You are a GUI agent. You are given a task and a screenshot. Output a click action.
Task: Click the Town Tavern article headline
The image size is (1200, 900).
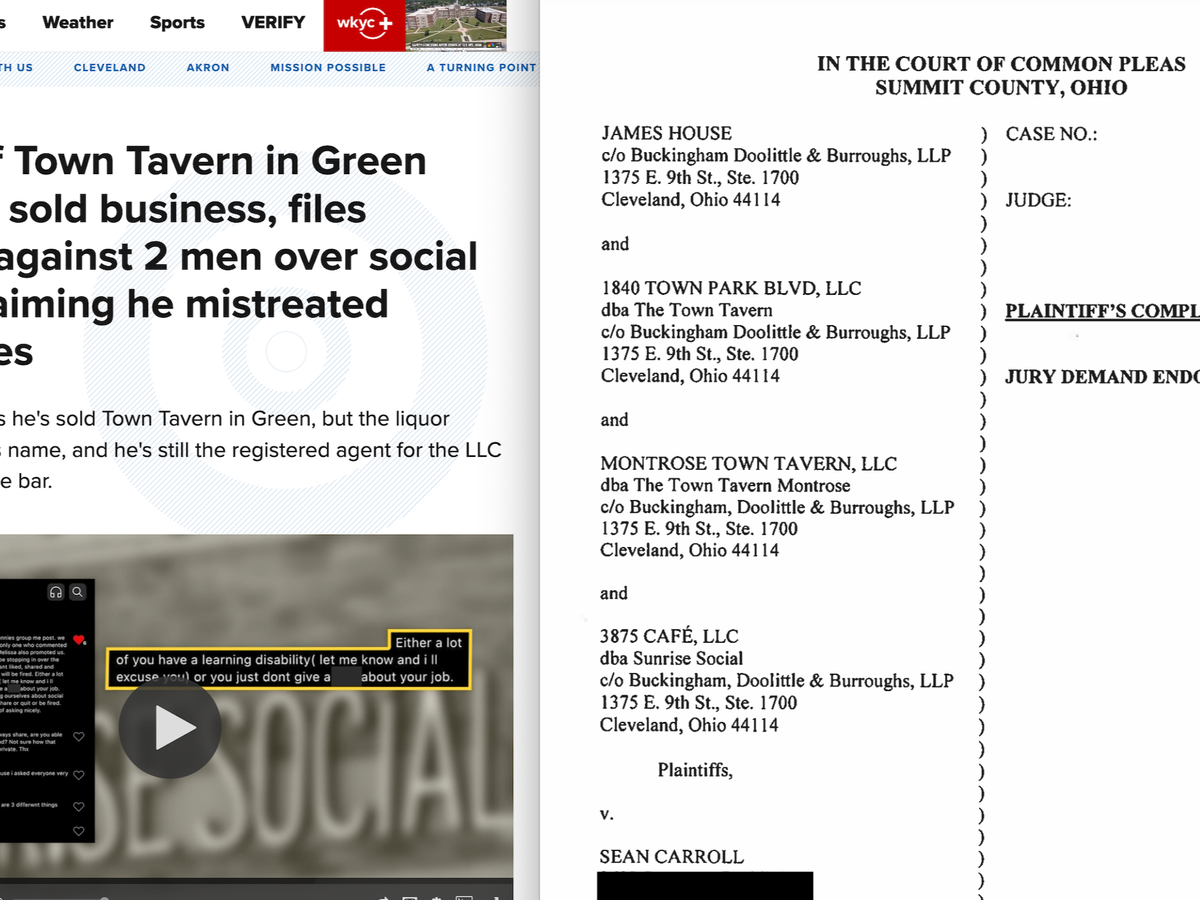[240, 256]
